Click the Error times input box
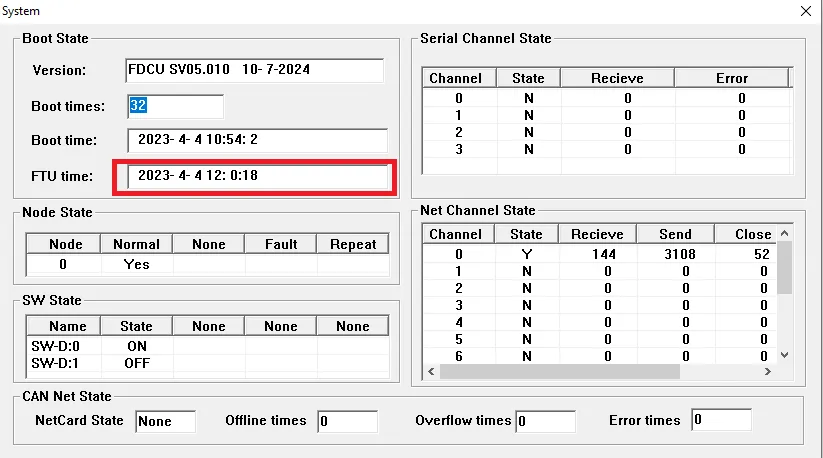The width and height of the screenshot is (823, 458). coord(721,420)
